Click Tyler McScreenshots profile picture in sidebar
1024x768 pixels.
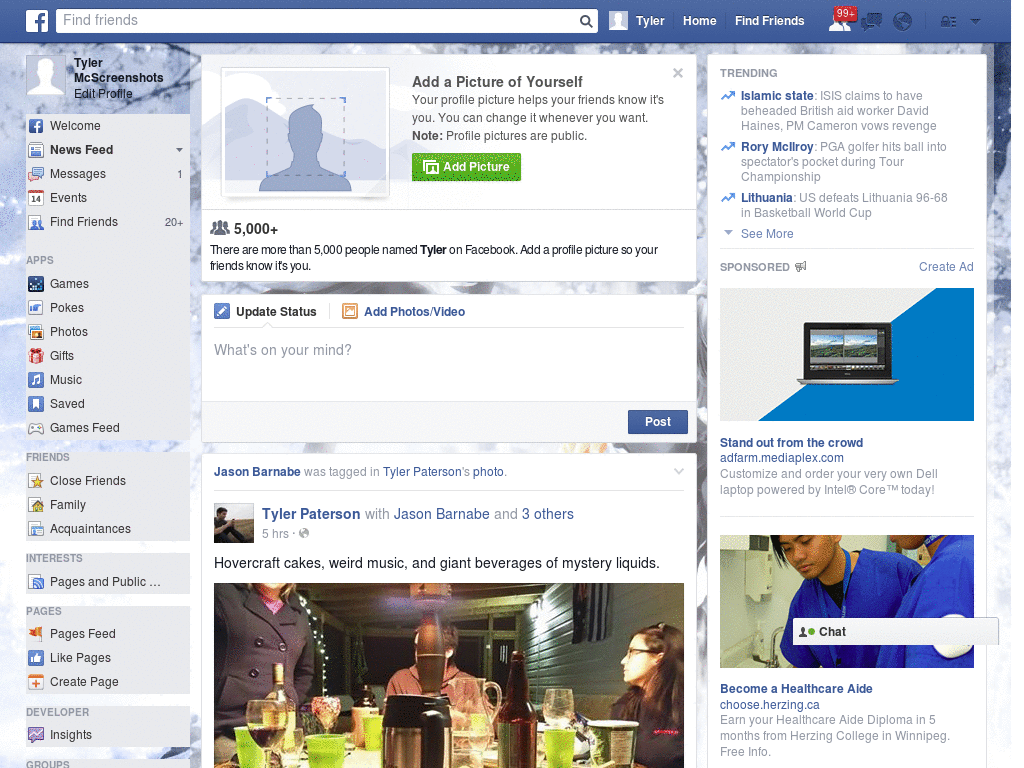click(46, 75)
